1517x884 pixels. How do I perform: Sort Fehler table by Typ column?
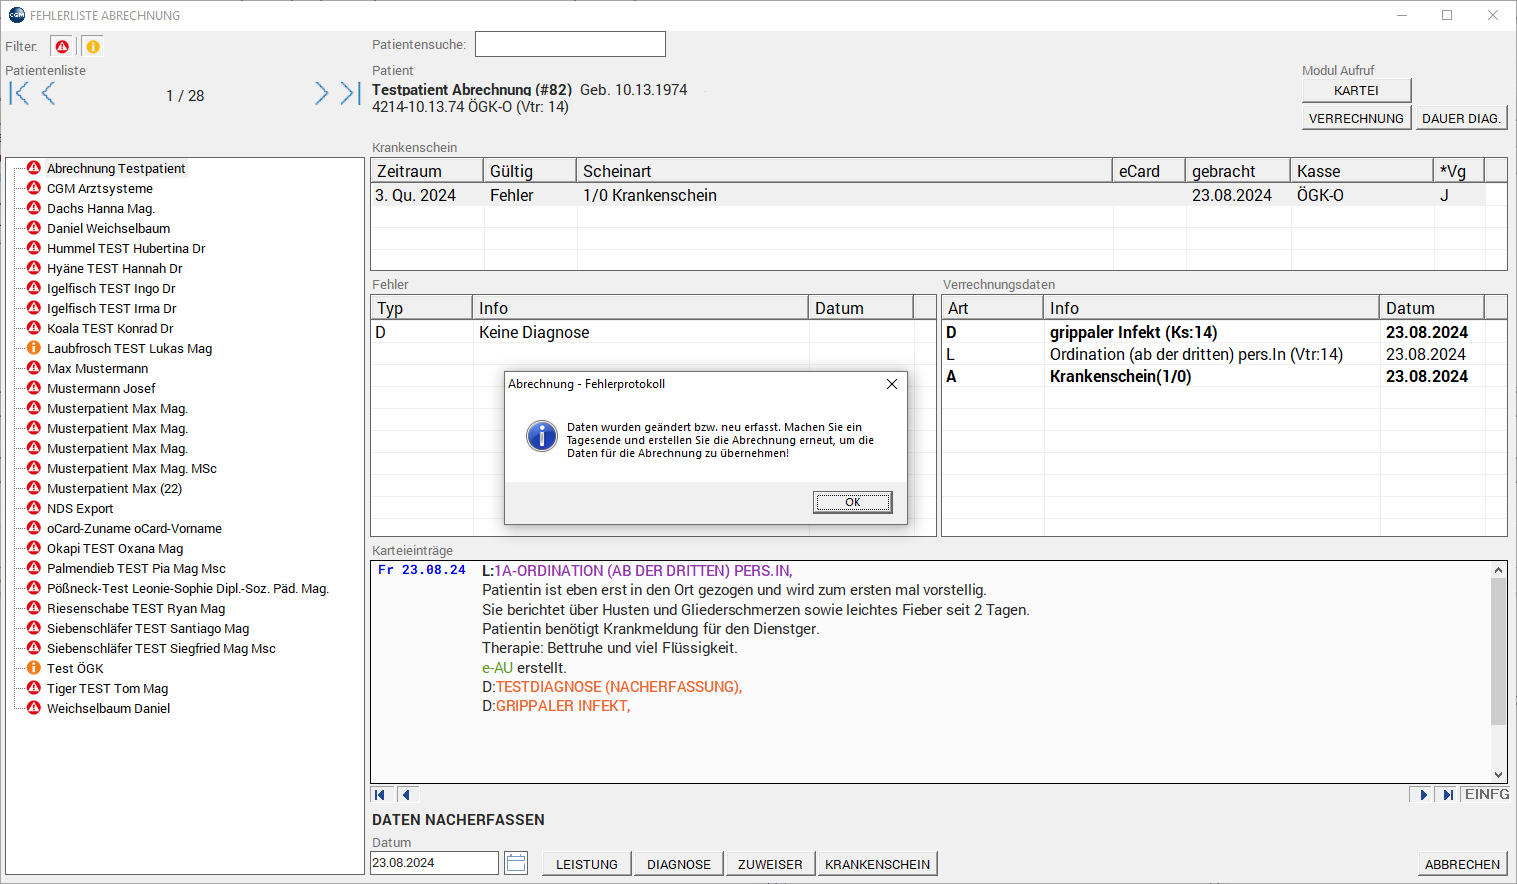420,308
